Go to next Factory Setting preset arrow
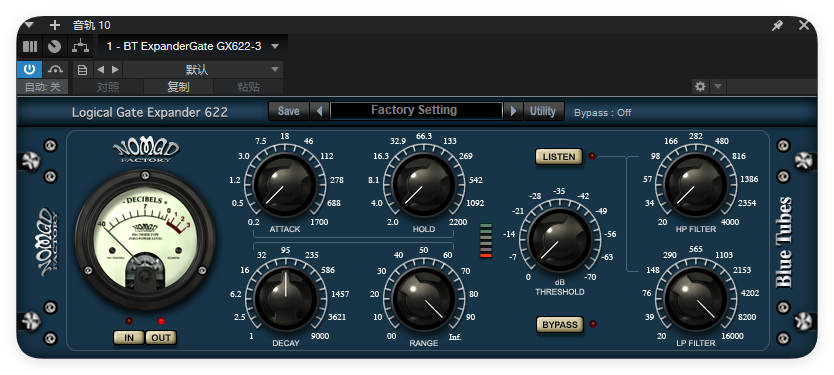This screenshot has height=375, width=834. pyautogui.click(x=513, y=111)
